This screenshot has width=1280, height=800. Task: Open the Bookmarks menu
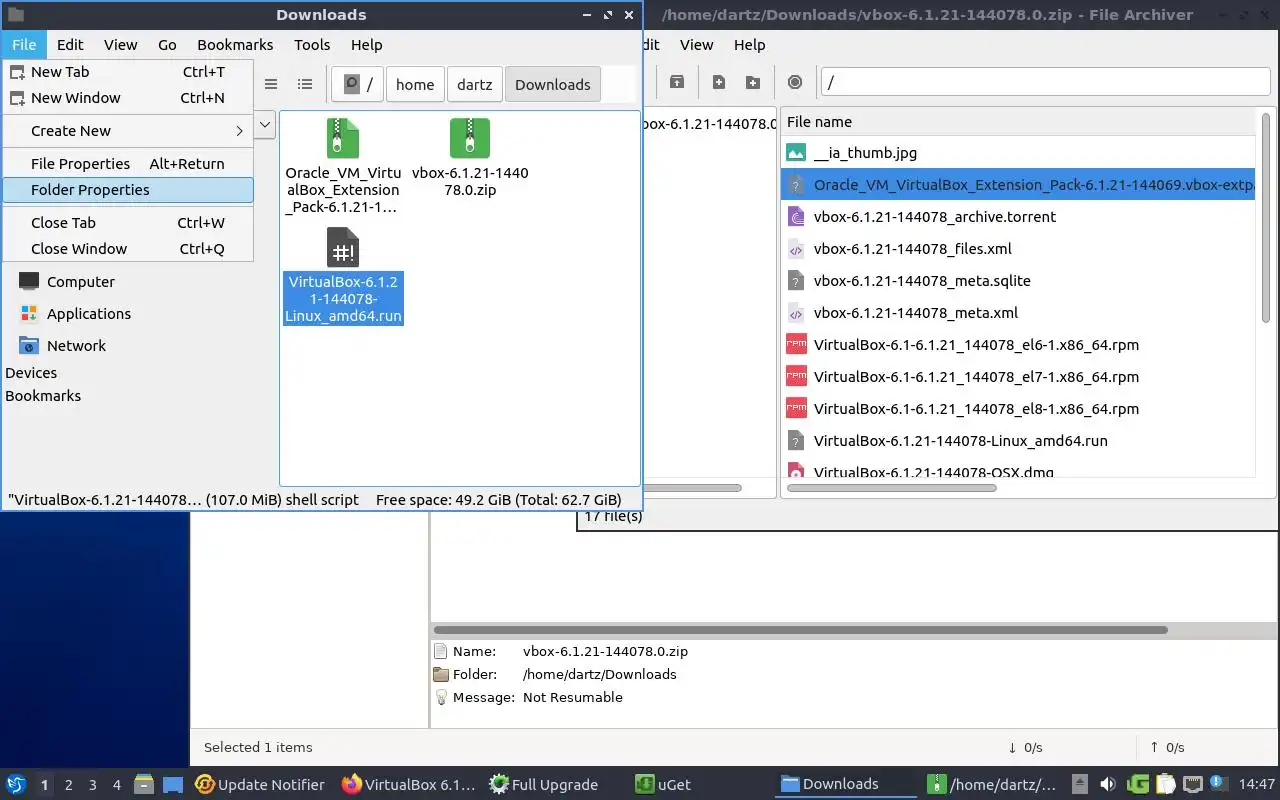coord(235,45)
